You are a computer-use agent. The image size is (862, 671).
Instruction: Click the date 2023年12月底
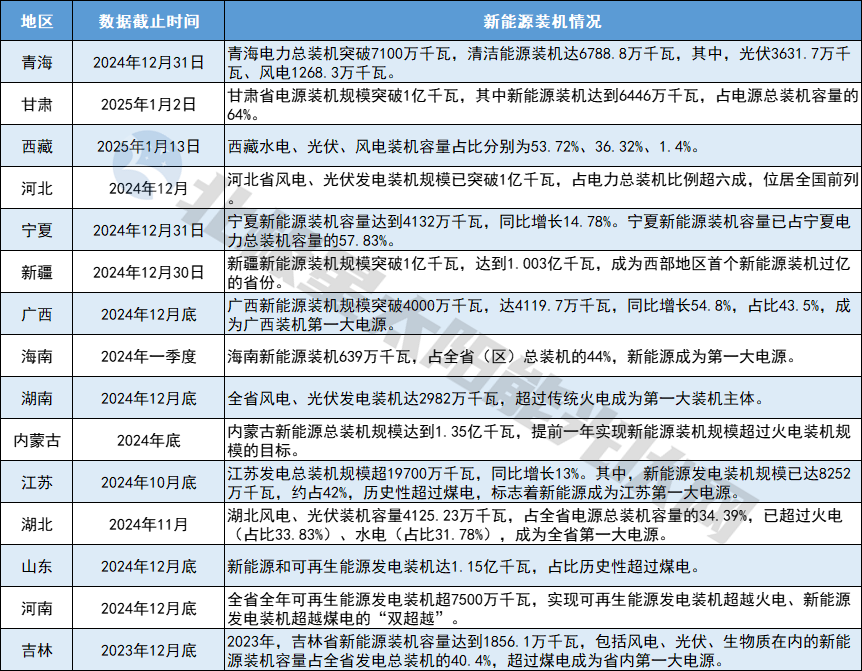(x=148, y=650)
